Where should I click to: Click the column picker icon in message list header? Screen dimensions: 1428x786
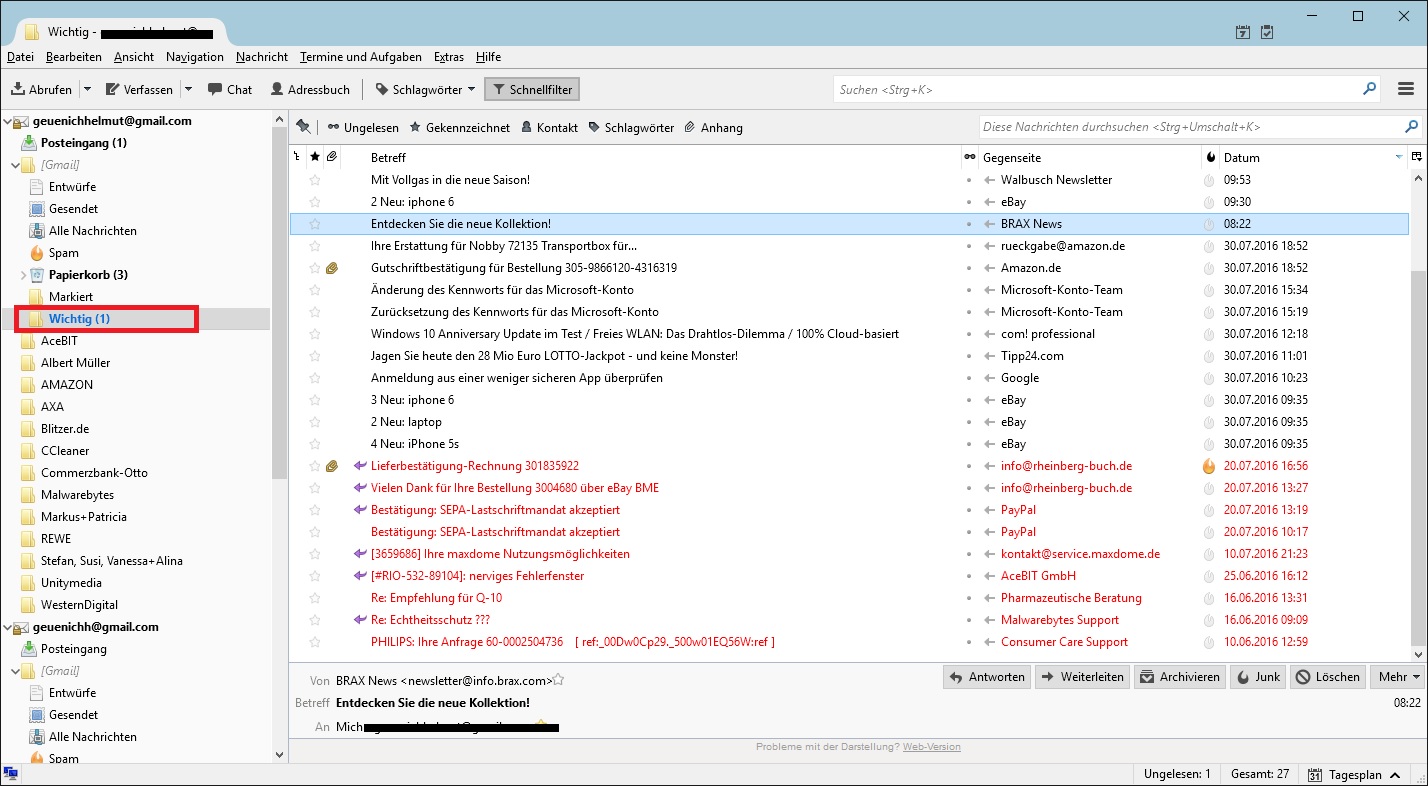pos(1416,157)
